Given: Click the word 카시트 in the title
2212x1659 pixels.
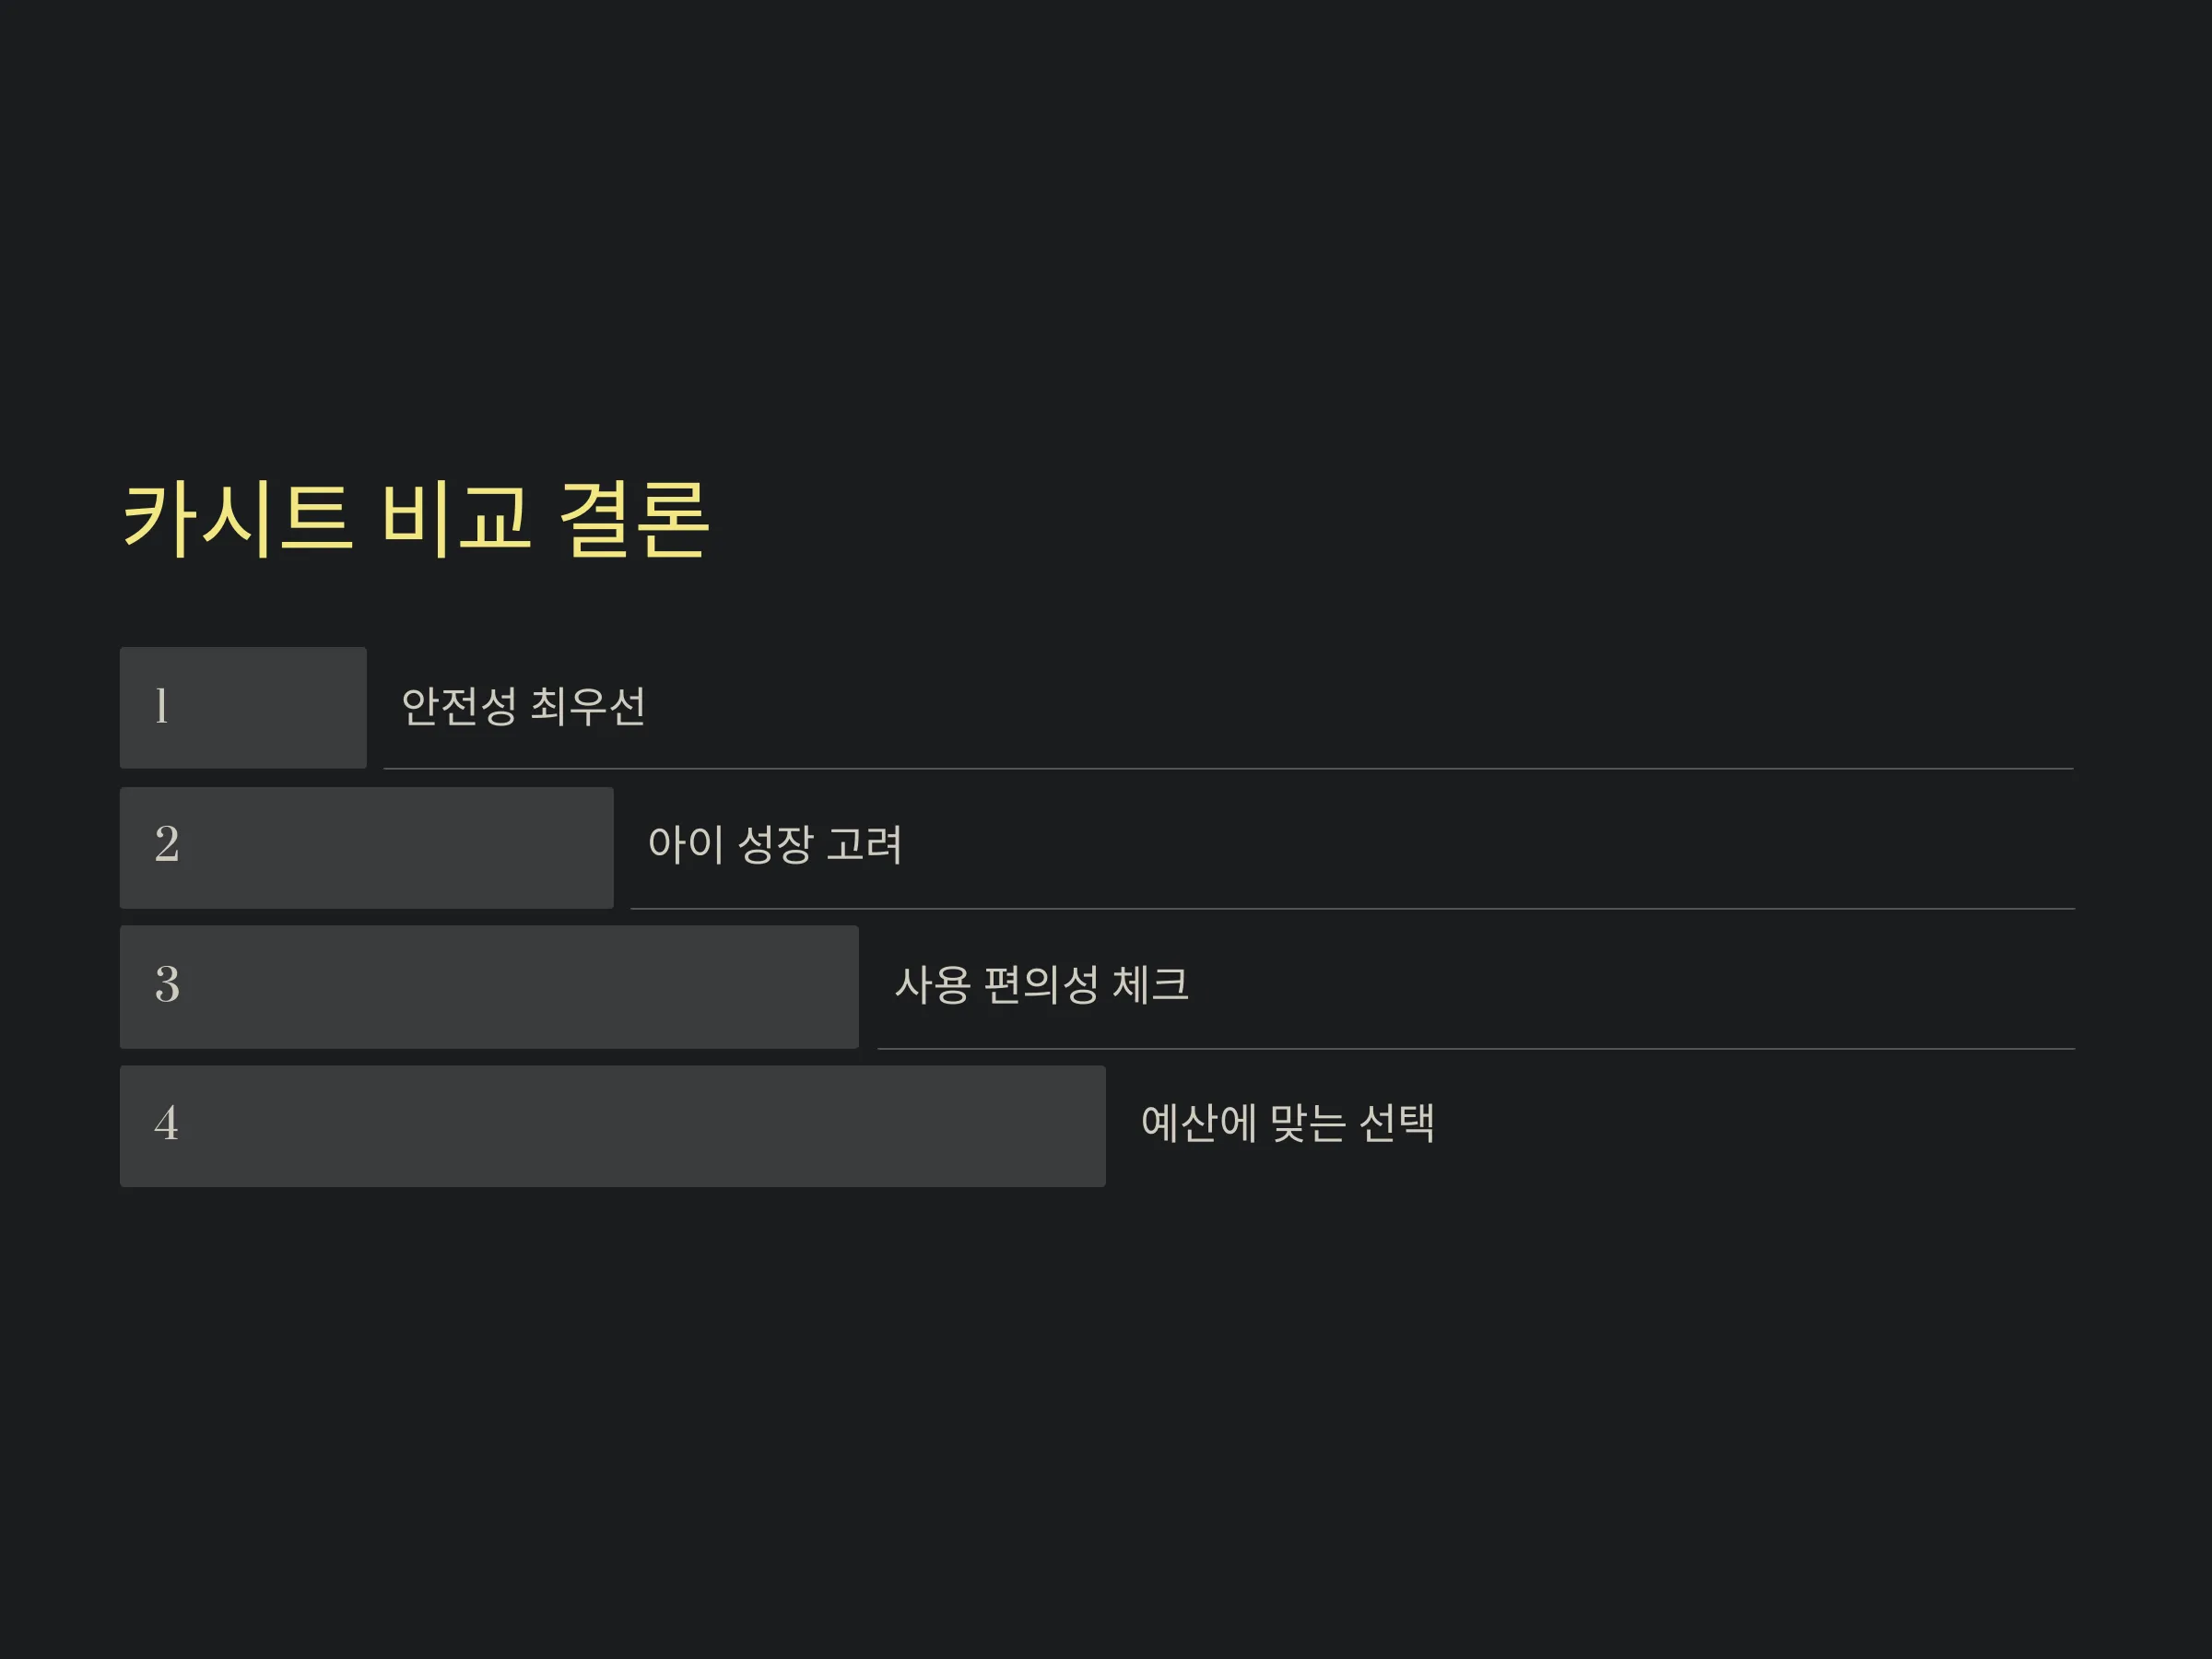Looking at the screenshot, I should tap(237, 518).
